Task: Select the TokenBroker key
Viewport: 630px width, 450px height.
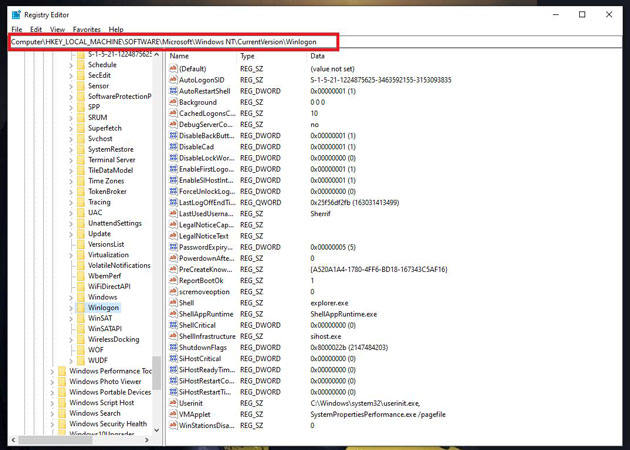Action: click(107, 192)
